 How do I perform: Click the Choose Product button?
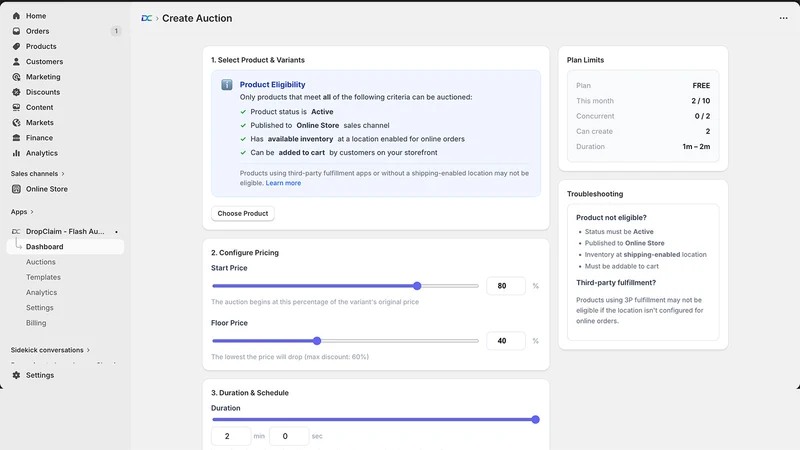[243, 213]
